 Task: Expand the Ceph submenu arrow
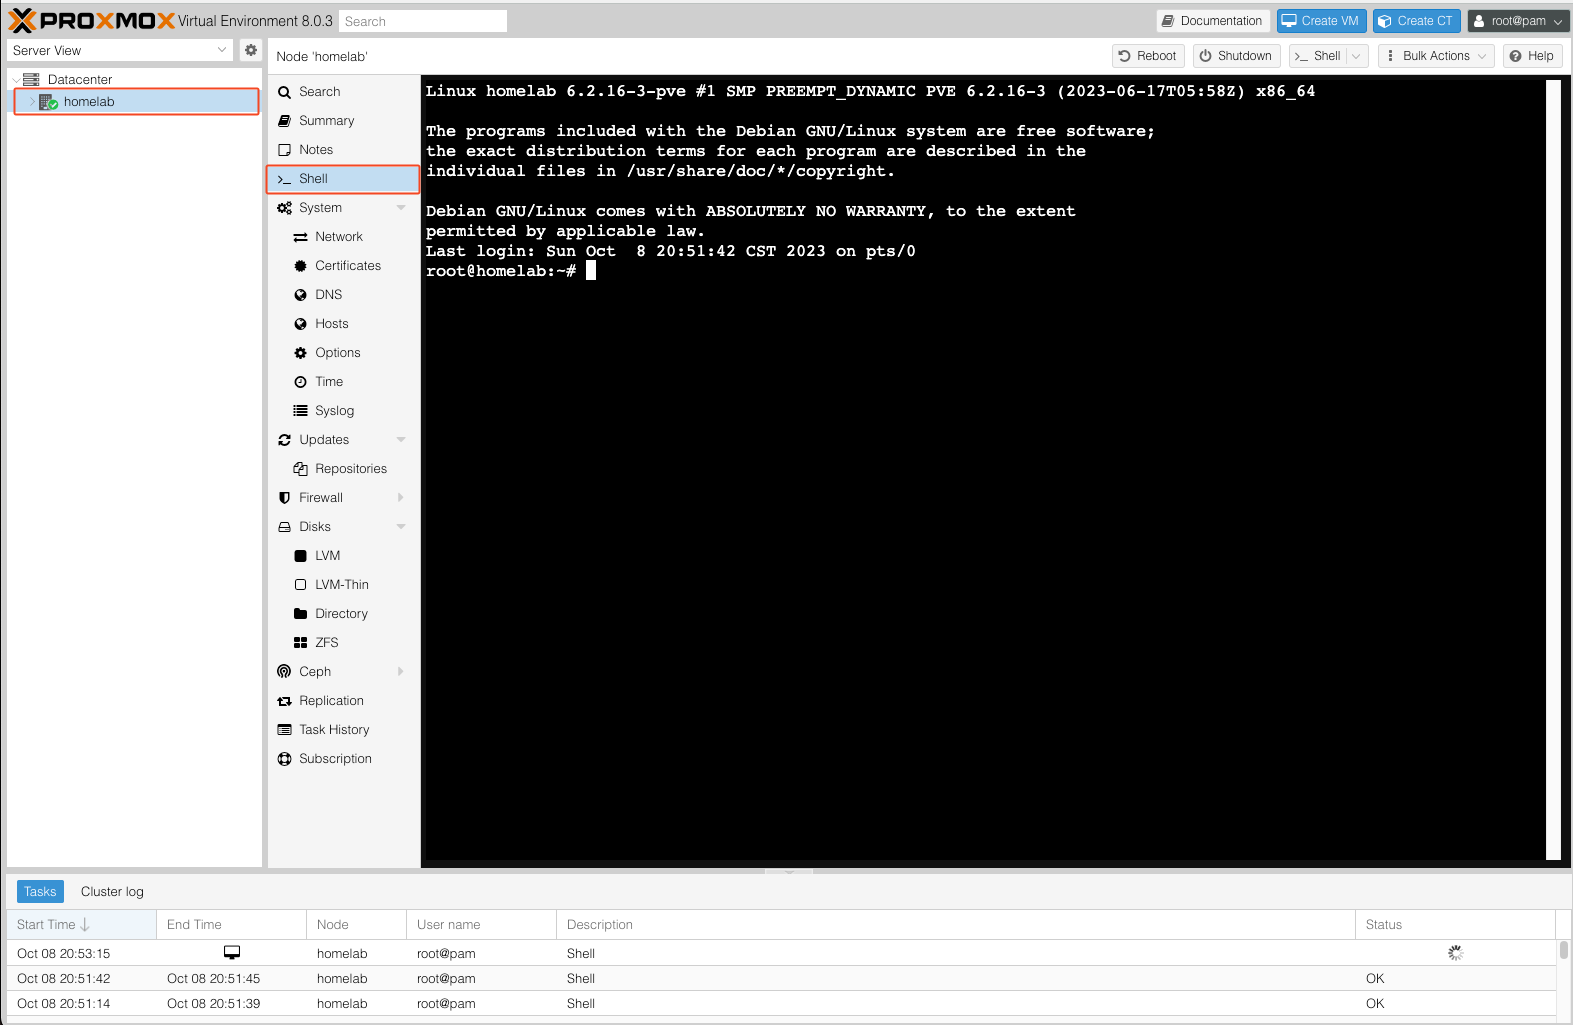point(401,671)
